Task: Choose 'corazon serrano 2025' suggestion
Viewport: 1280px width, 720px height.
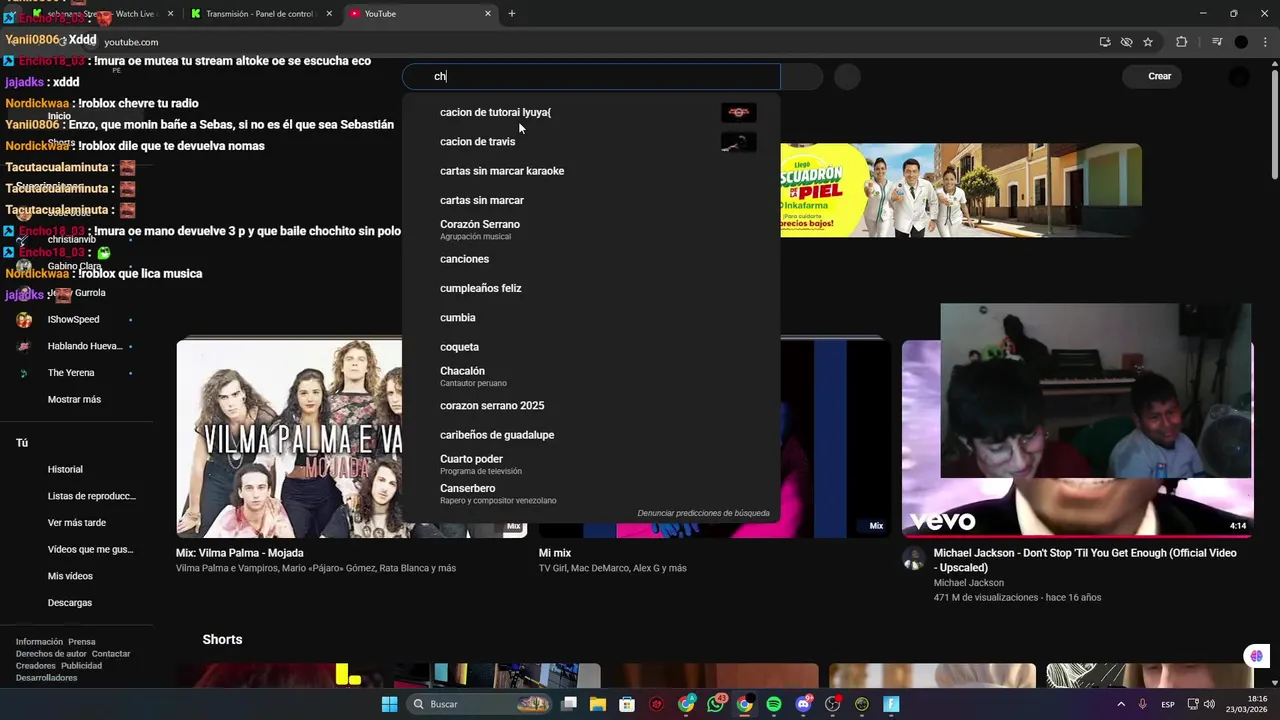Action: point(591,406)
